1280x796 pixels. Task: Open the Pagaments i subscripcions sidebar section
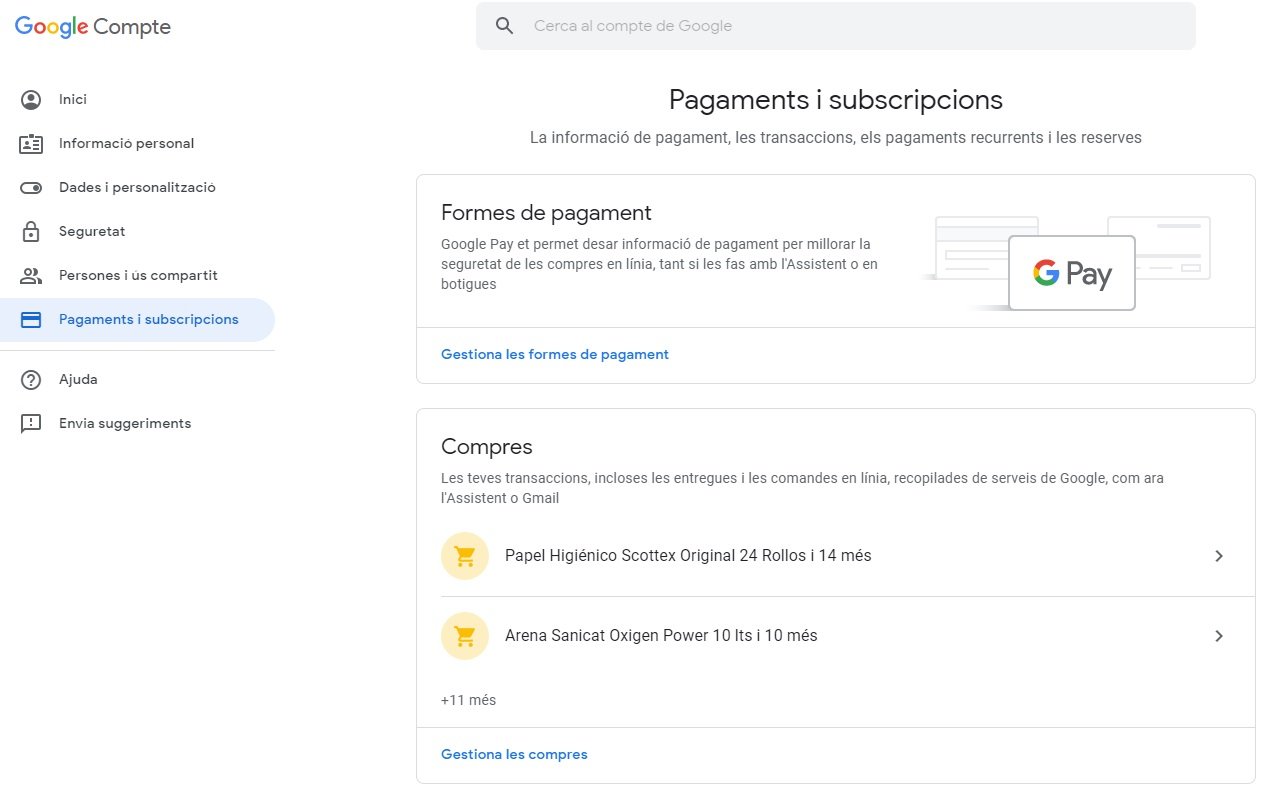click(x=148, y=319)
